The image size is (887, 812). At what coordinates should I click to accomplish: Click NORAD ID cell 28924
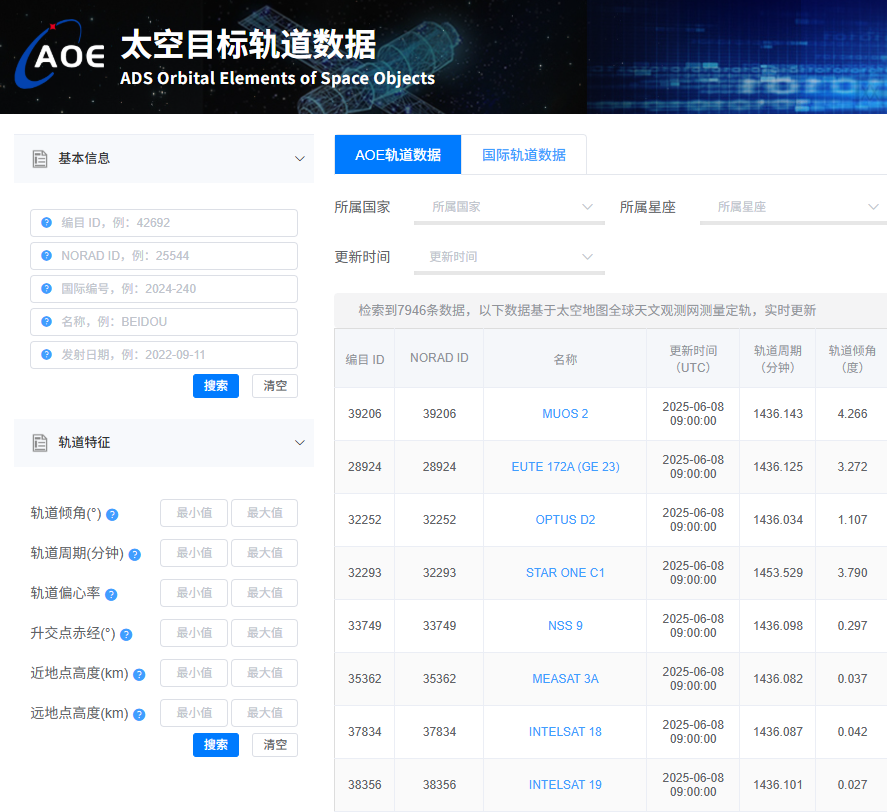tap(439, 467)
